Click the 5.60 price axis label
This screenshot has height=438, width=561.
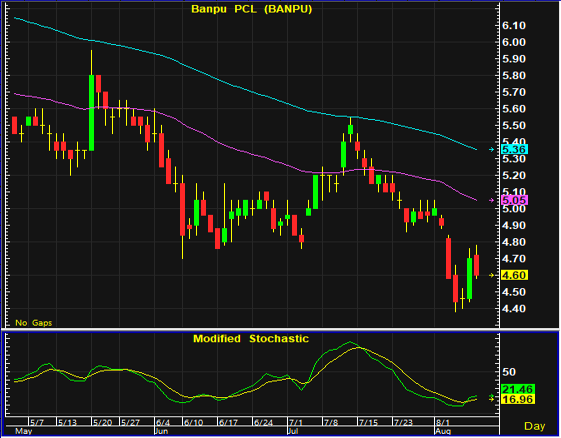(x=514, y=109)
